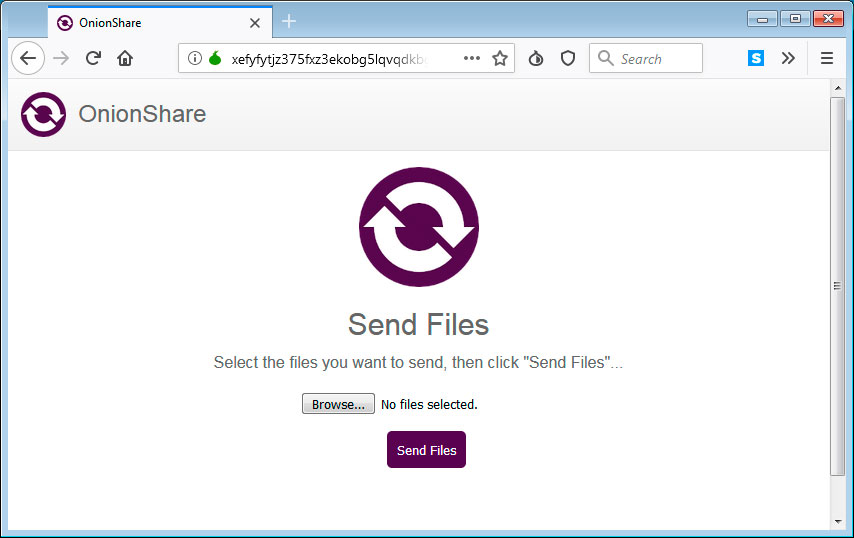Click the "Send Files" heading
The height and width of the screenshot is (538, 854).
pyautogui.click(x=418, y=325)
